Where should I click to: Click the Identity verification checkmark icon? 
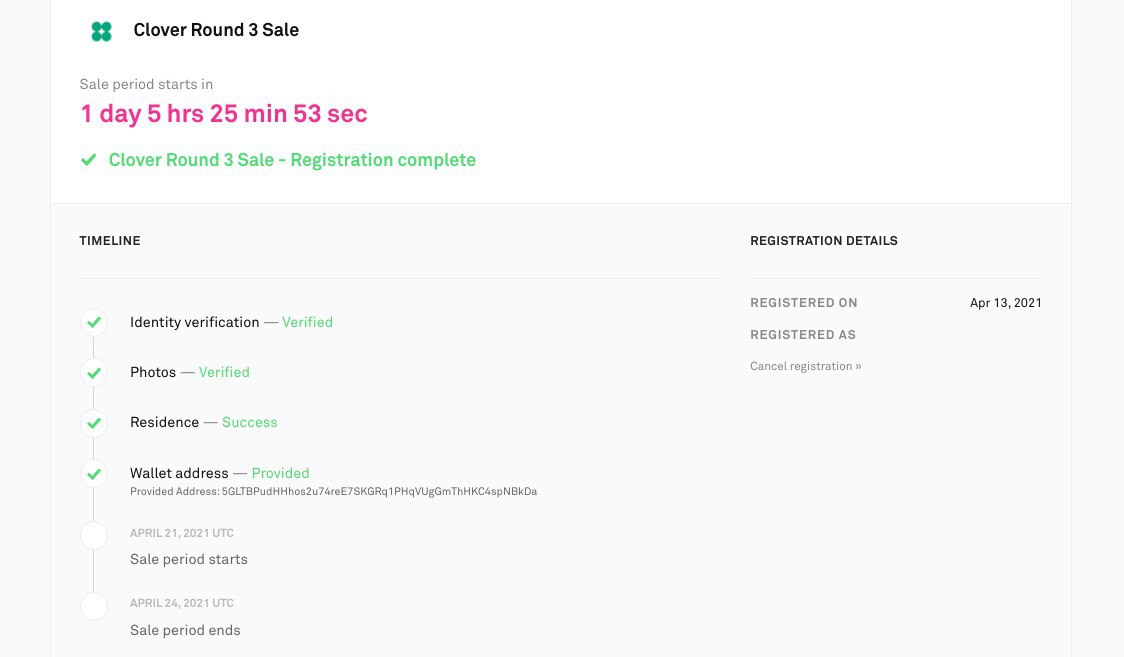coord(94,322)
